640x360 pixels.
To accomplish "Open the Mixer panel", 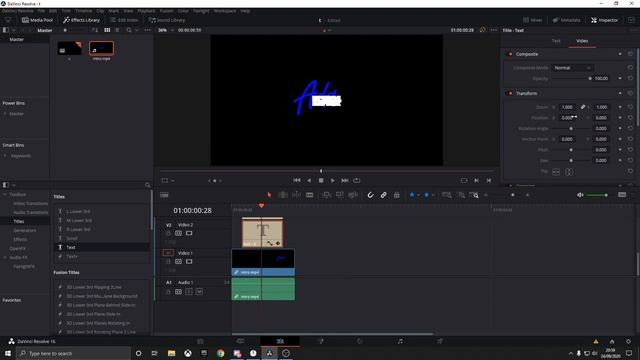I will click(533, 20).
